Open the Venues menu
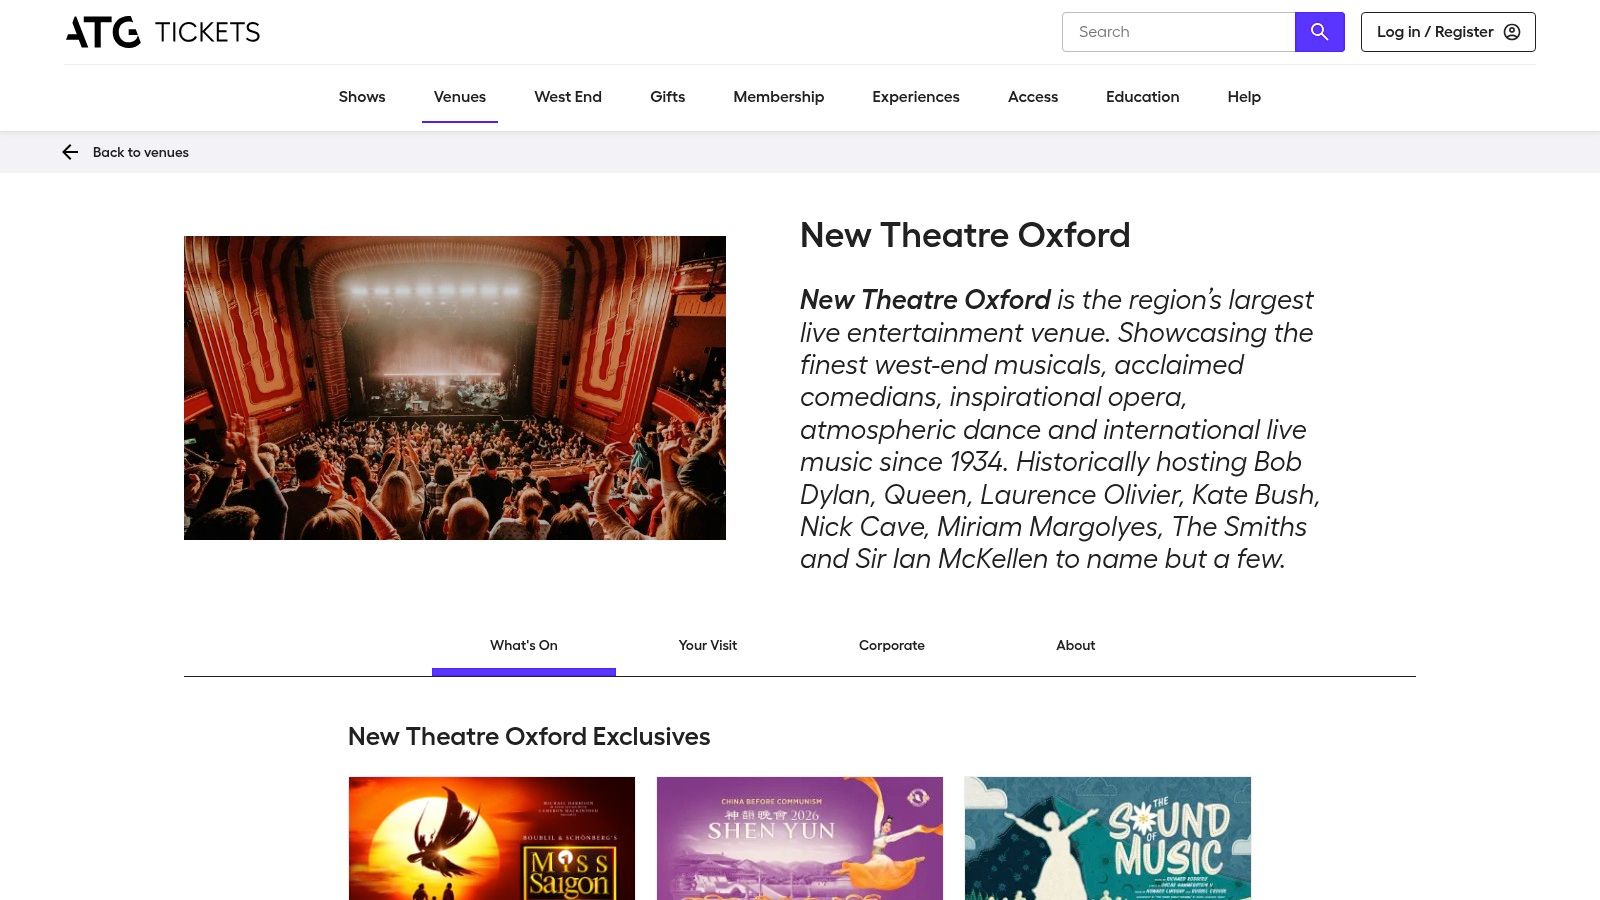Viewport: 1600px width, 900px height. tap(459, 97)
